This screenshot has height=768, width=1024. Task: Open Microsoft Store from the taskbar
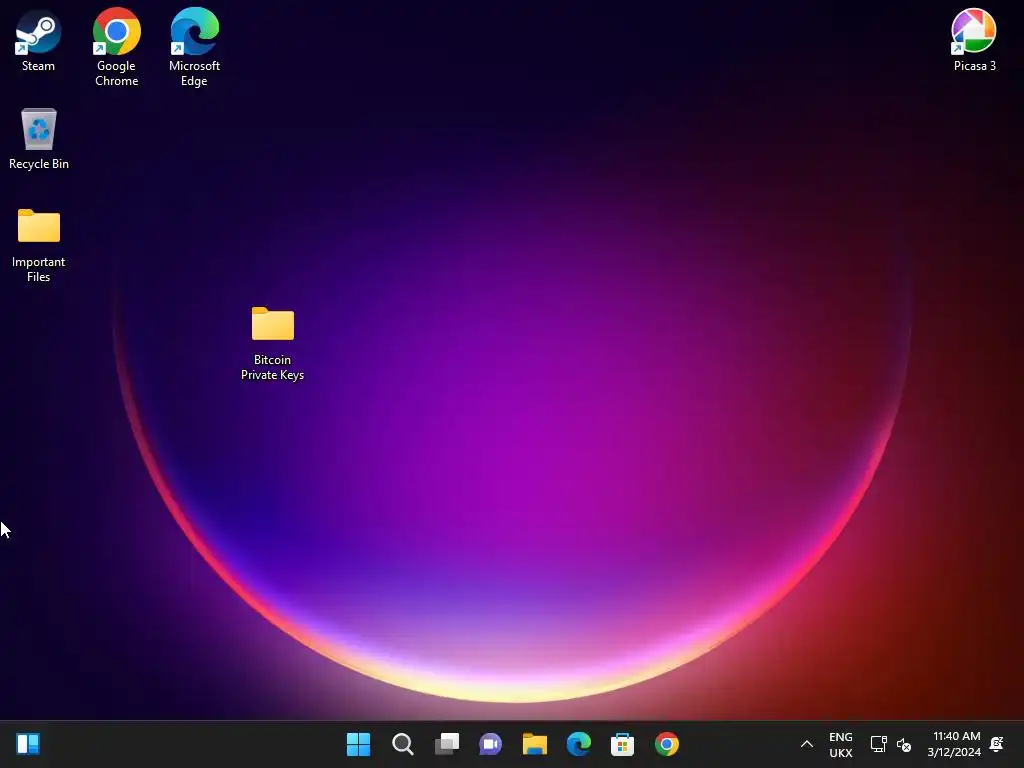tap(622, 744)
